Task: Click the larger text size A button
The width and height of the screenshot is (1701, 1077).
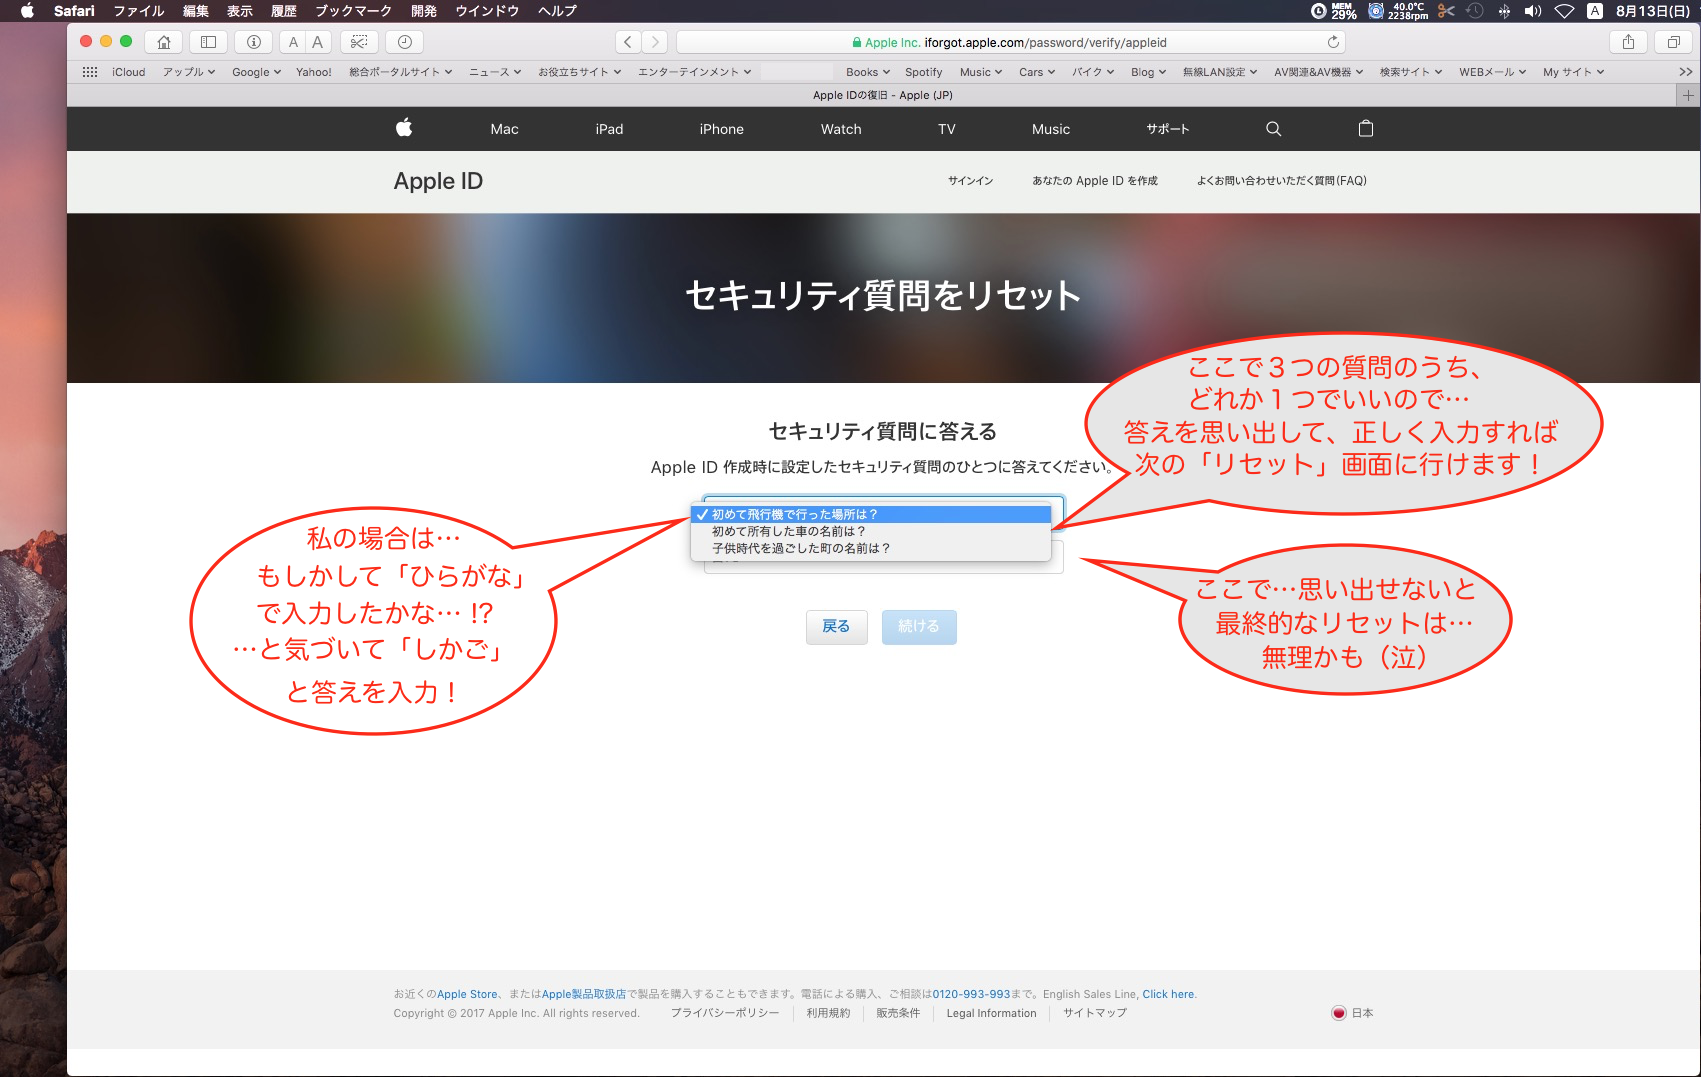Action: [318, 42]
